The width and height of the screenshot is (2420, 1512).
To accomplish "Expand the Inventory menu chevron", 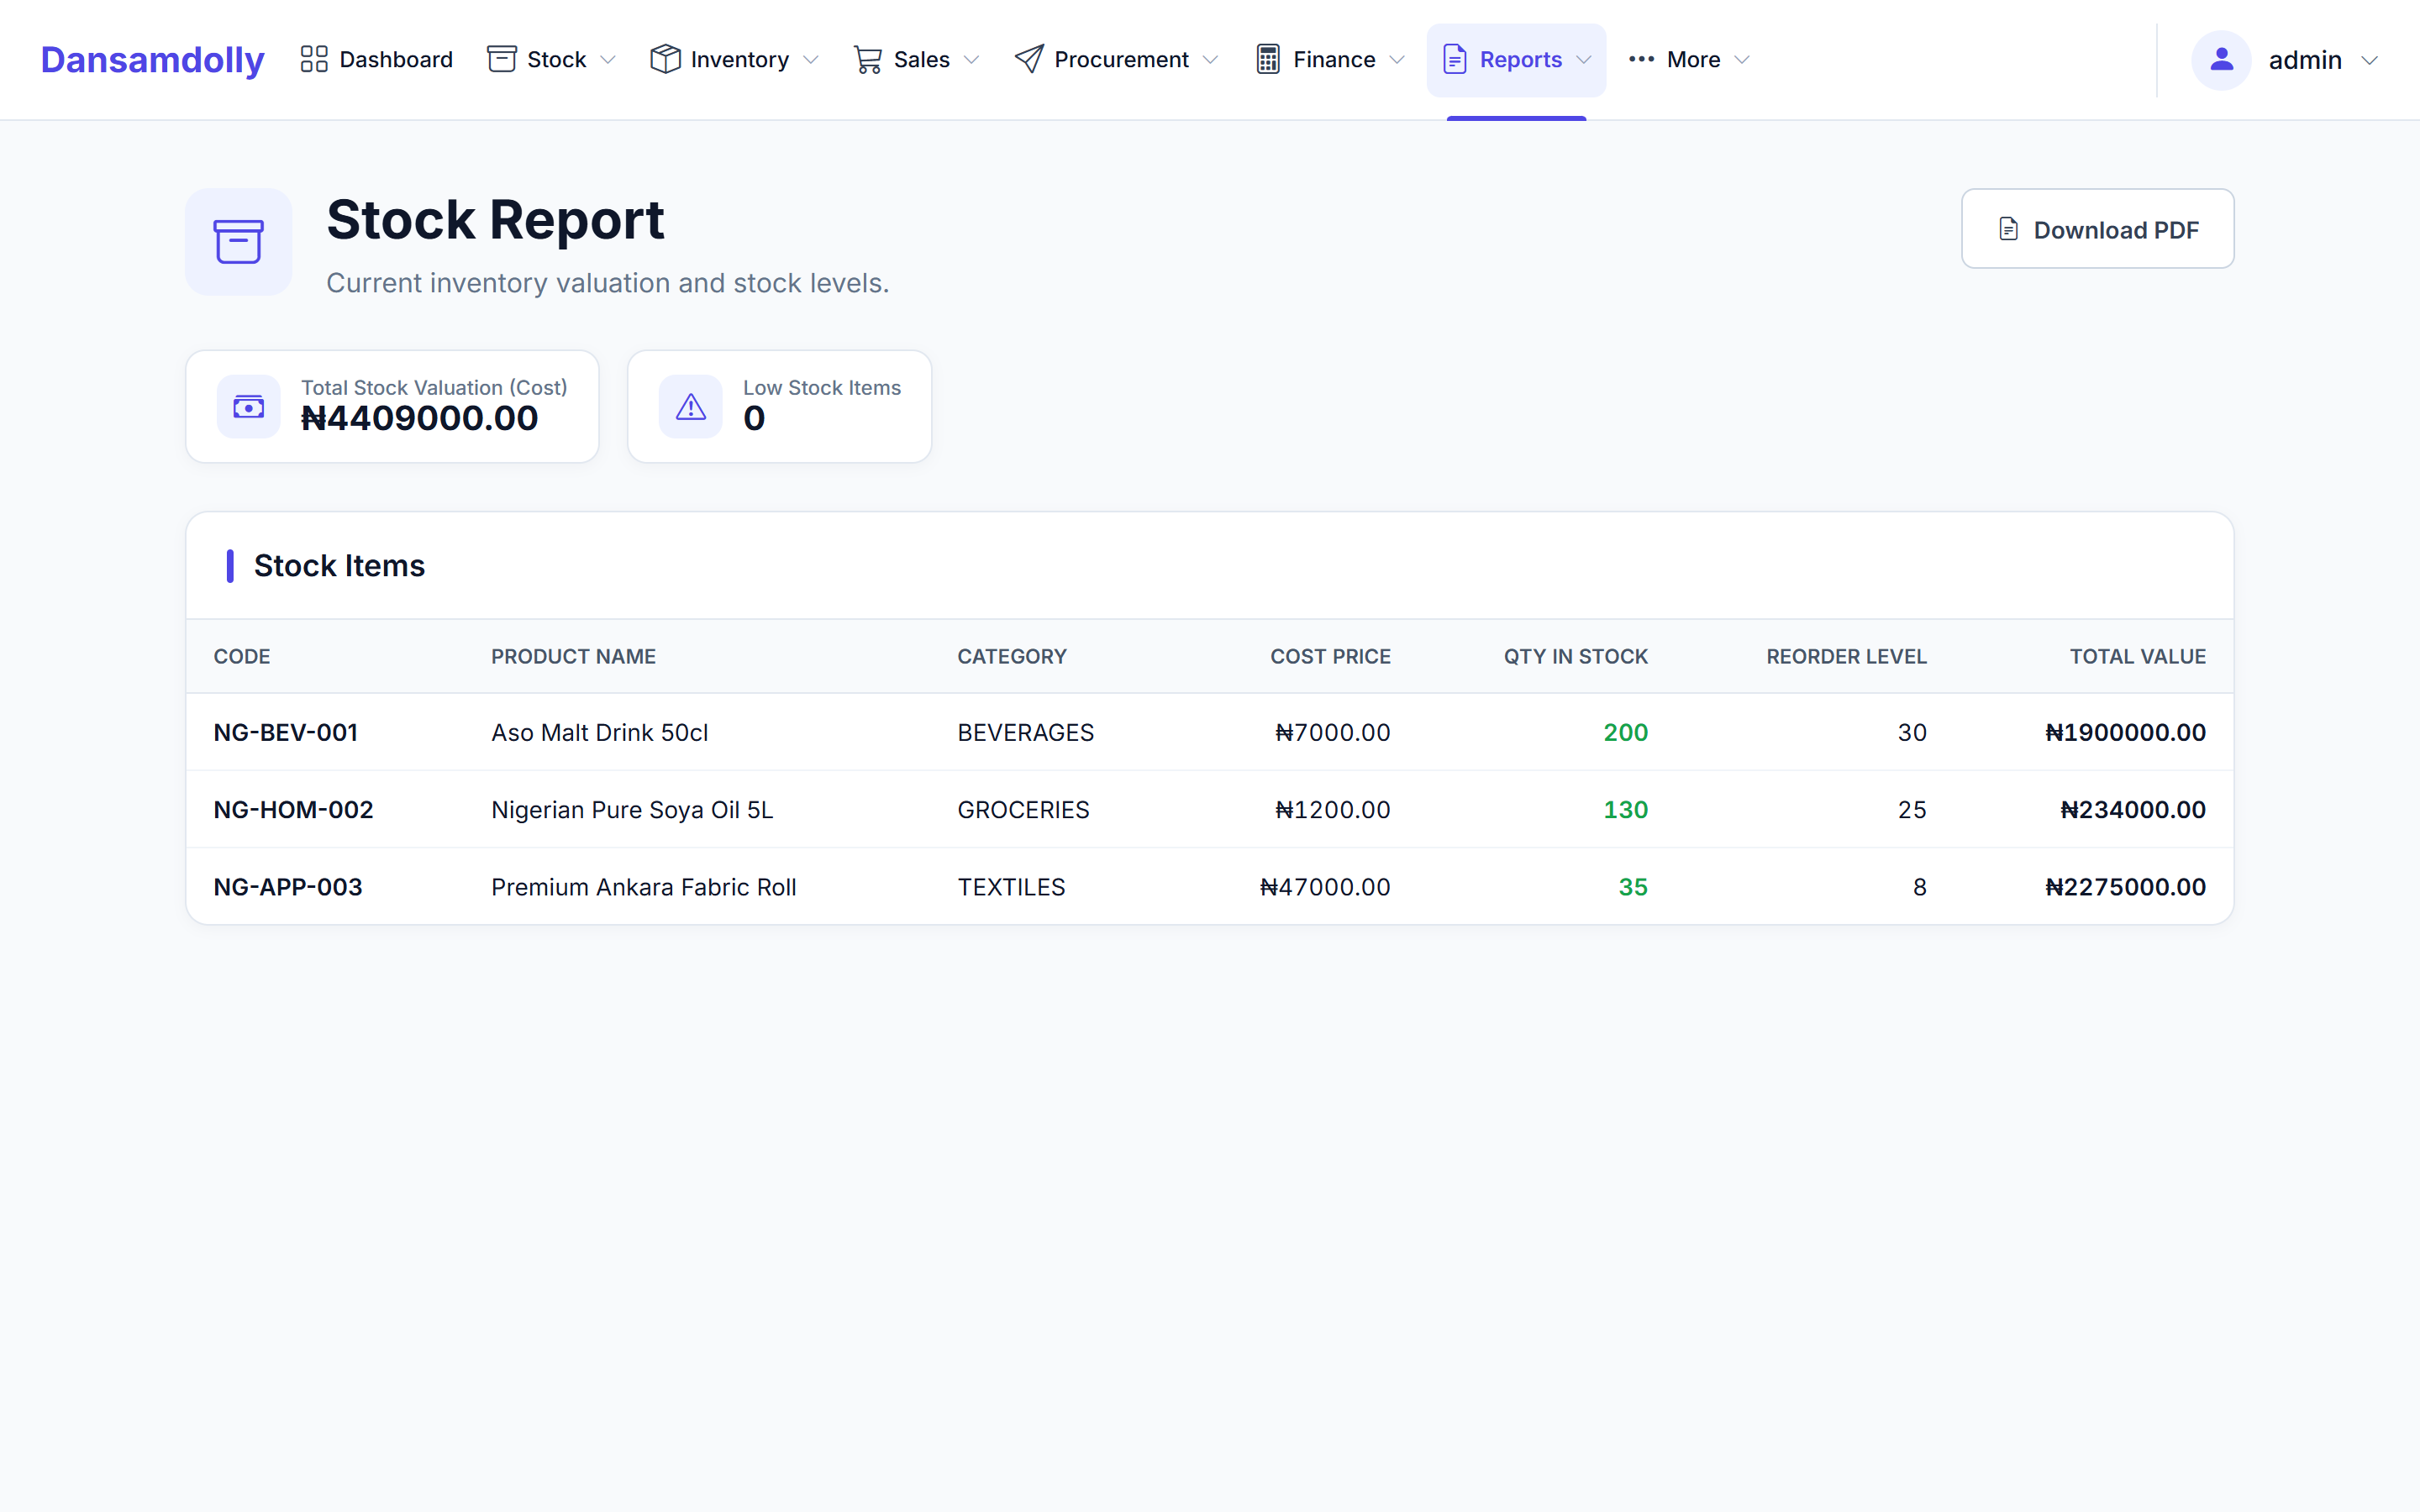I will point(811,60).
